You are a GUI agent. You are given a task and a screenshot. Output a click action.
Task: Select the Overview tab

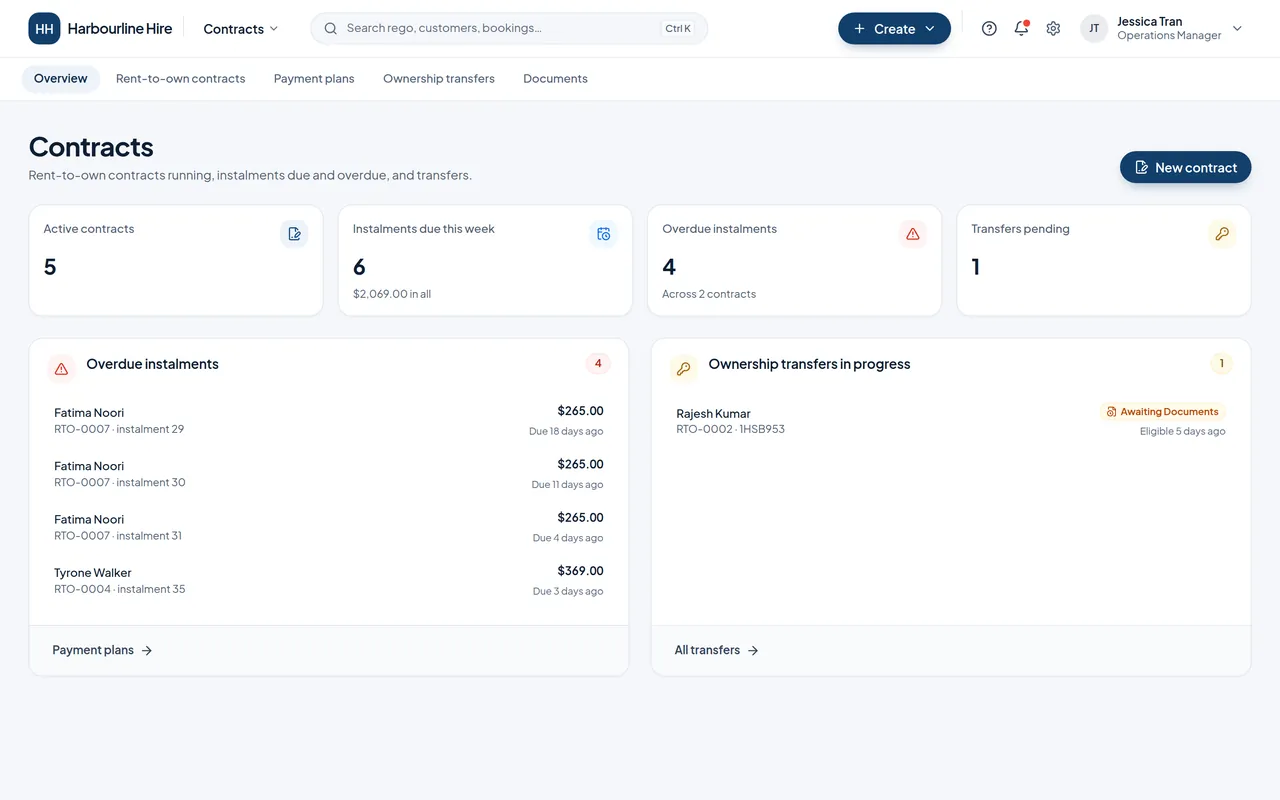(61, 79)
